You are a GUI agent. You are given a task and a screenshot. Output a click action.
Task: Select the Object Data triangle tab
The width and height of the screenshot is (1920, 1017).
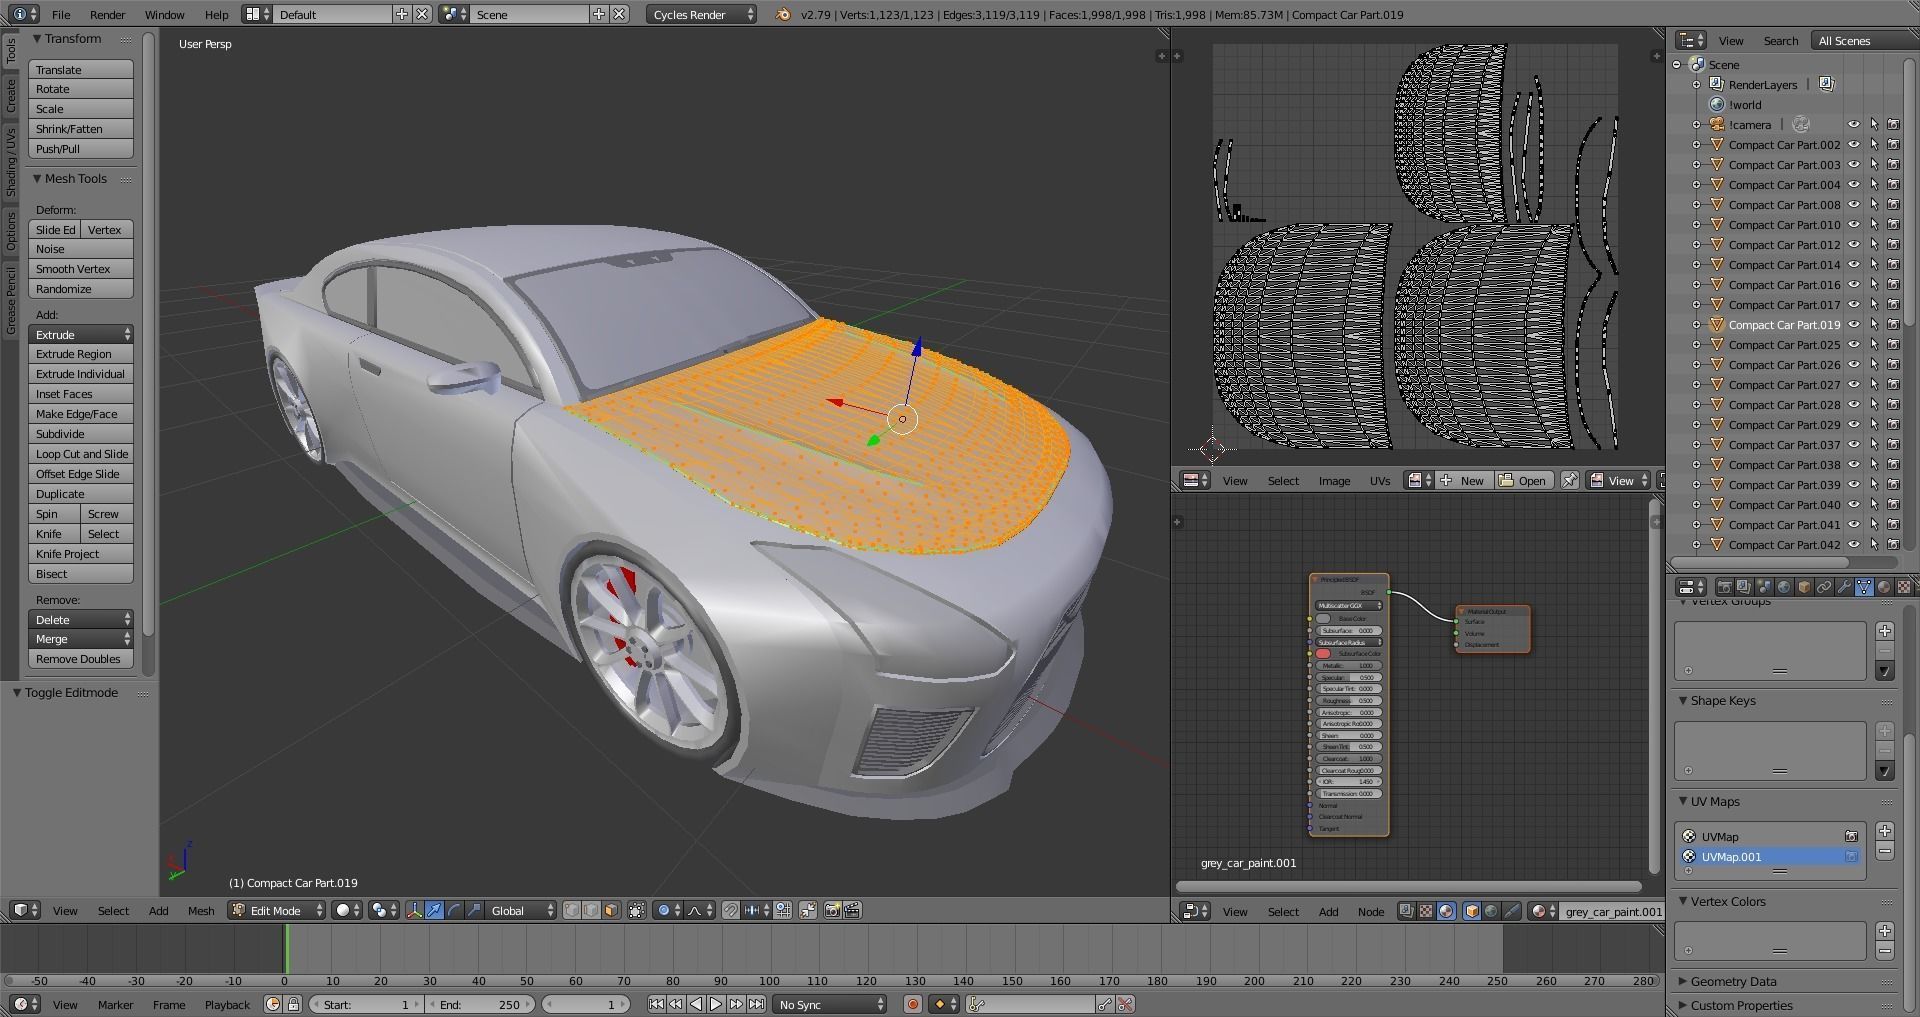pyautogui.click(x=1864, y=587)
